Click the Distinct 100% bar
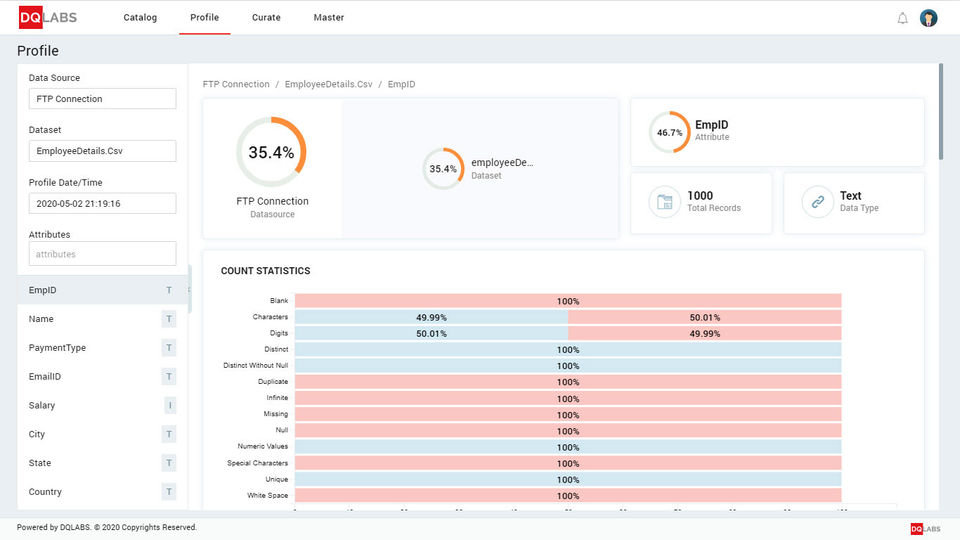This screenshot has width=960, height=540. (x=568, y=350)
